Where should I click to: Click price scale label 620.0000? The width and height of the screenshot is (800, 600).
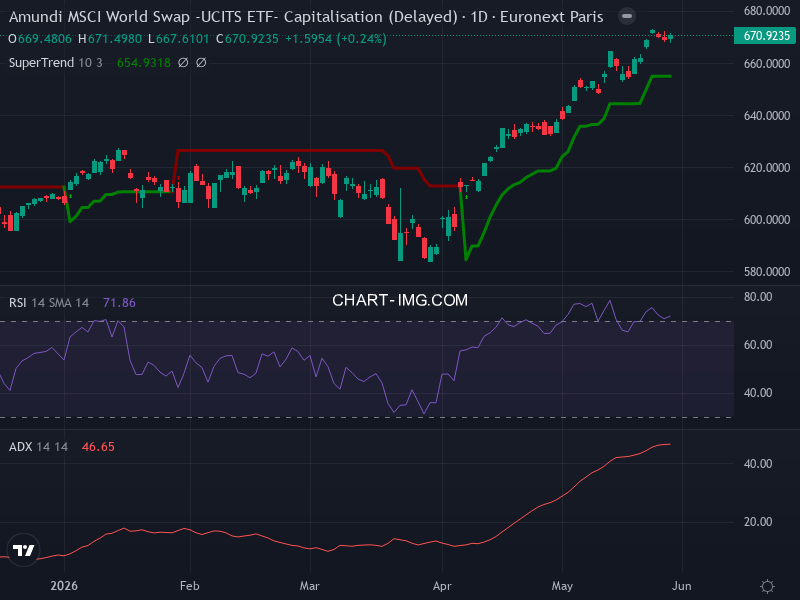coord(767,168)
